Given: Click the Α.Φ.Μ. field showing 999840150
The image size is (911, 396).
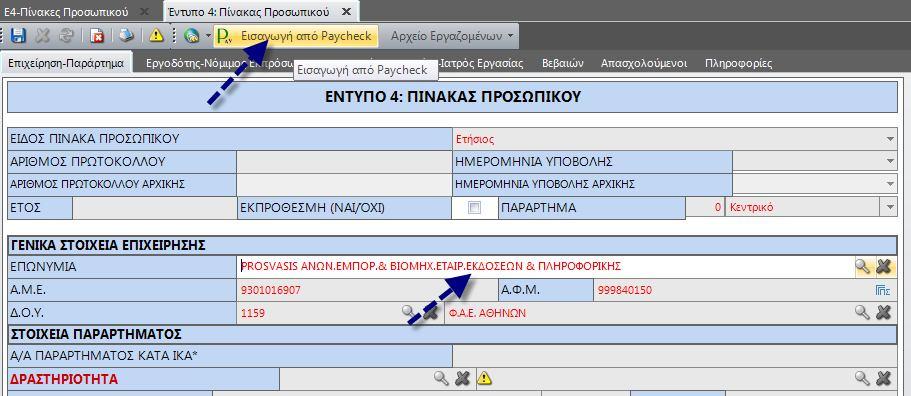Looking at the screenshot, I should (x=733, y=290).
